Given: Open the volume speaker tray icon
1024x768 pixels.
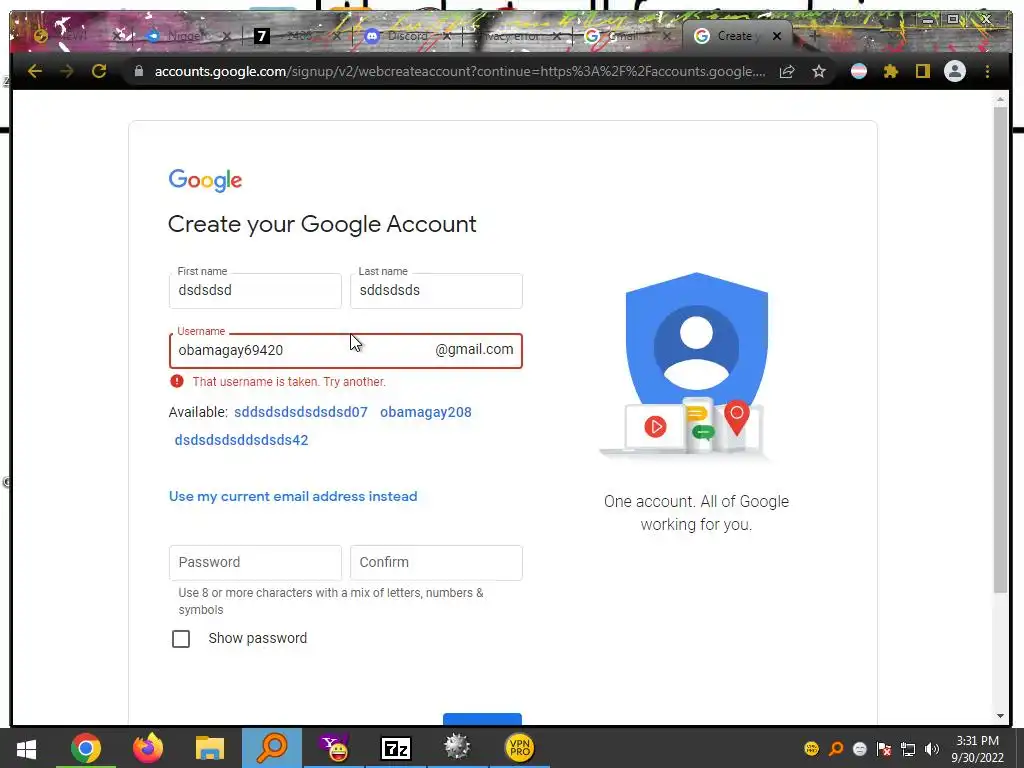Looking at the screenshot, I should tap(932, 749).
